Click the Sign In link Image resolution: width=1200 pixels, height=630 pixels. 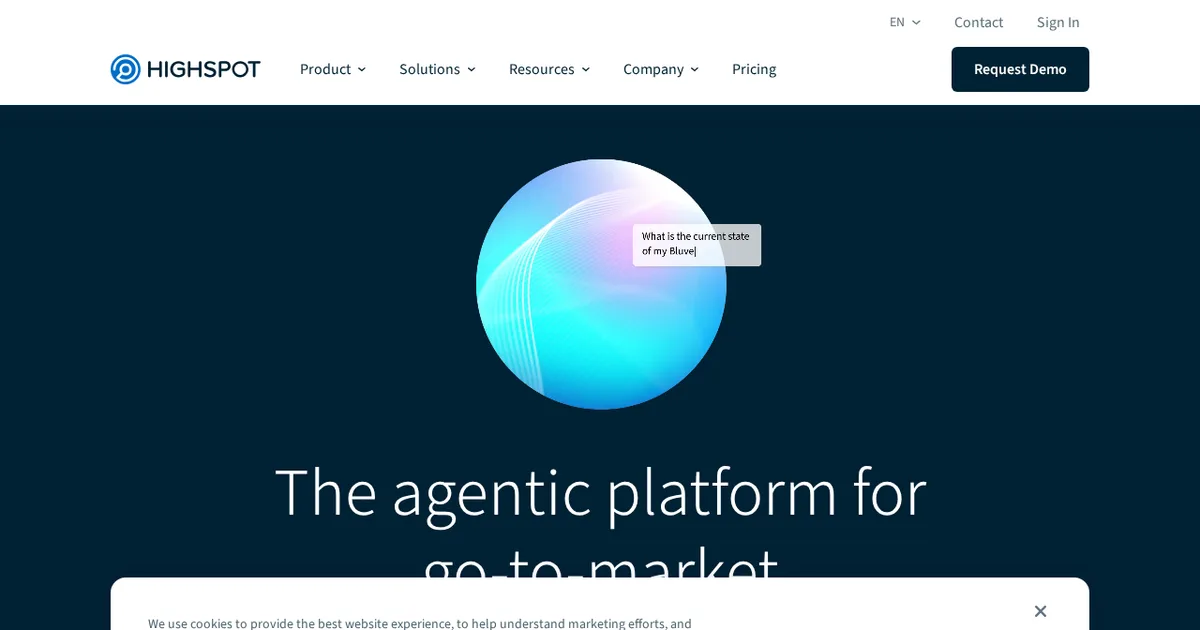[1058, 22]
